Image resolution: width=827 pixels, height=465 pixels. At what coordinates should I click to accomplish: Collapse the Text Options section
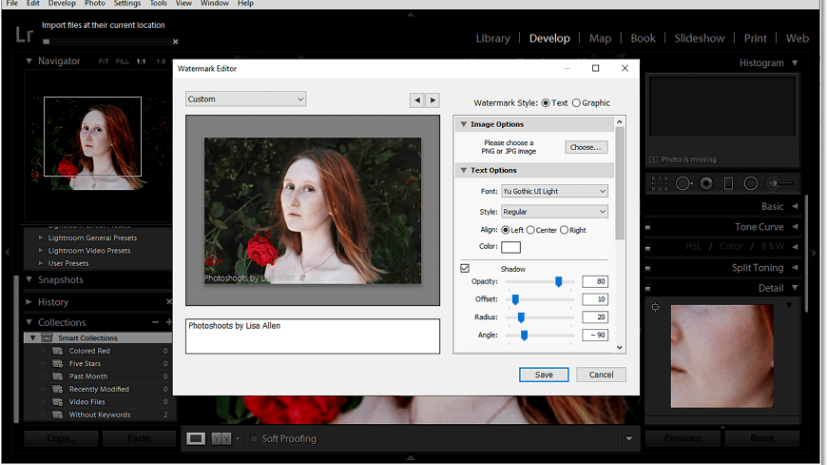point(464,171)
